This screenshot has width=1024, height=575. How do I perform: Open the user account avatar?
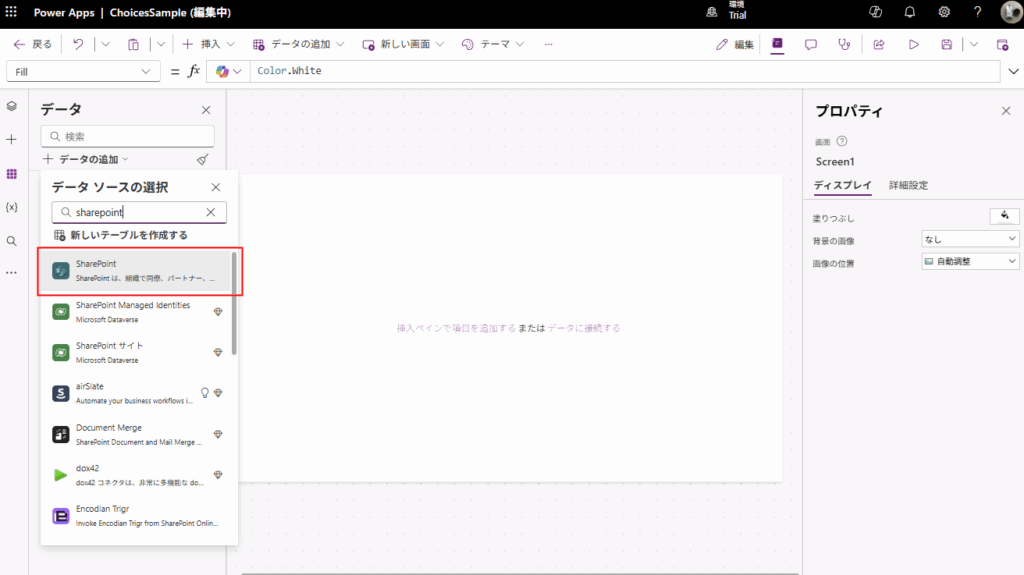click(1012, 12)
